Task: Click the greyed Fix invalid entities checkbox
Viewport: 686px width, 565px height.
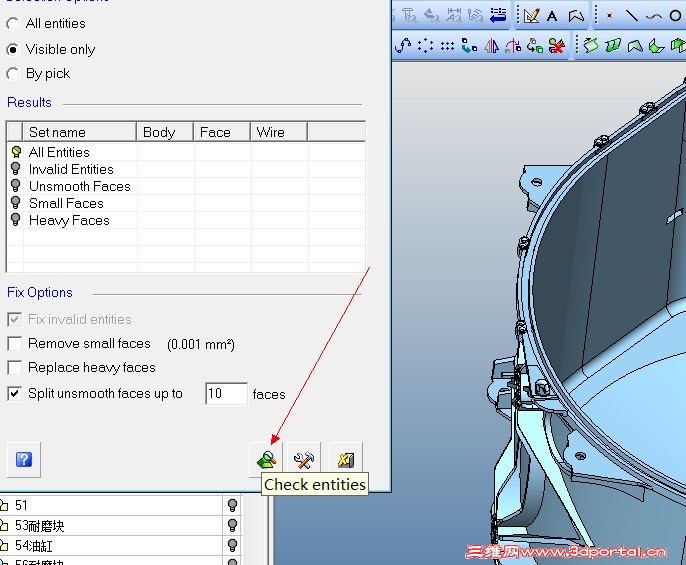Action: pos(14,319)
